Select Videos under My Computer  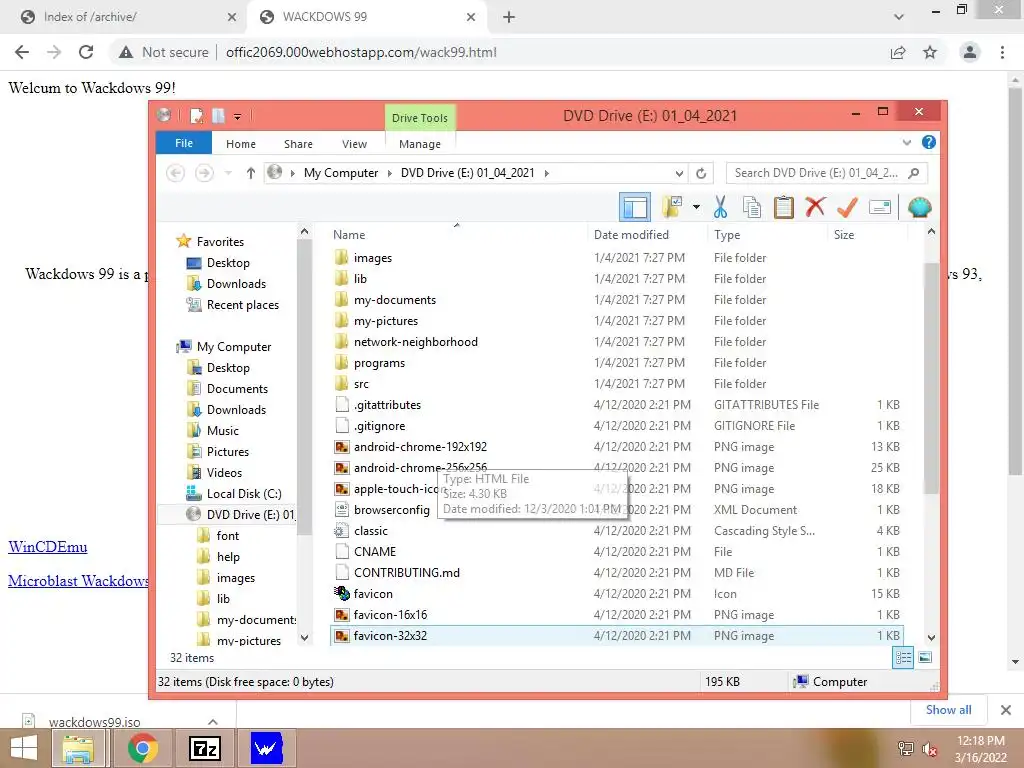pyautogui.click(x=224, y=473)
